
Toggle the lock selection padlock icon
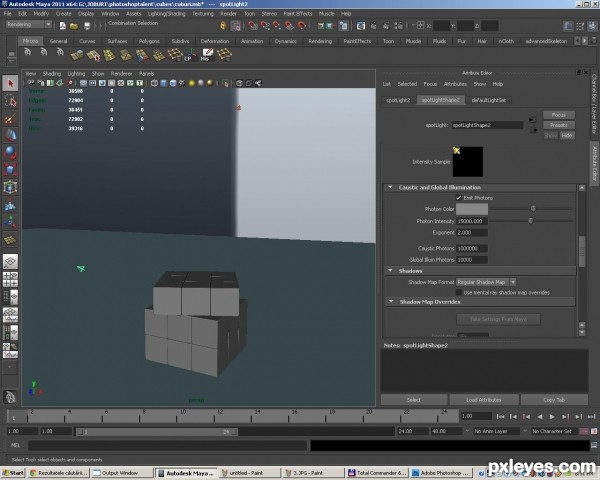point(223,26)
